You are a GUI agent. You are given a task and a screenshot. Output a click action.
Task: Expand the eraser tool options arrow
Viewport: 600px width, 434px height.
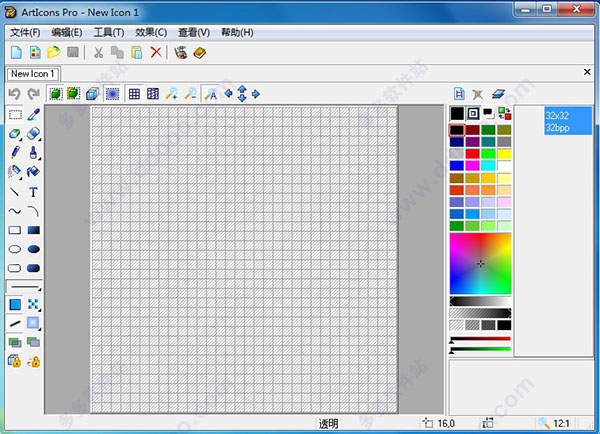tap(39, 140)
